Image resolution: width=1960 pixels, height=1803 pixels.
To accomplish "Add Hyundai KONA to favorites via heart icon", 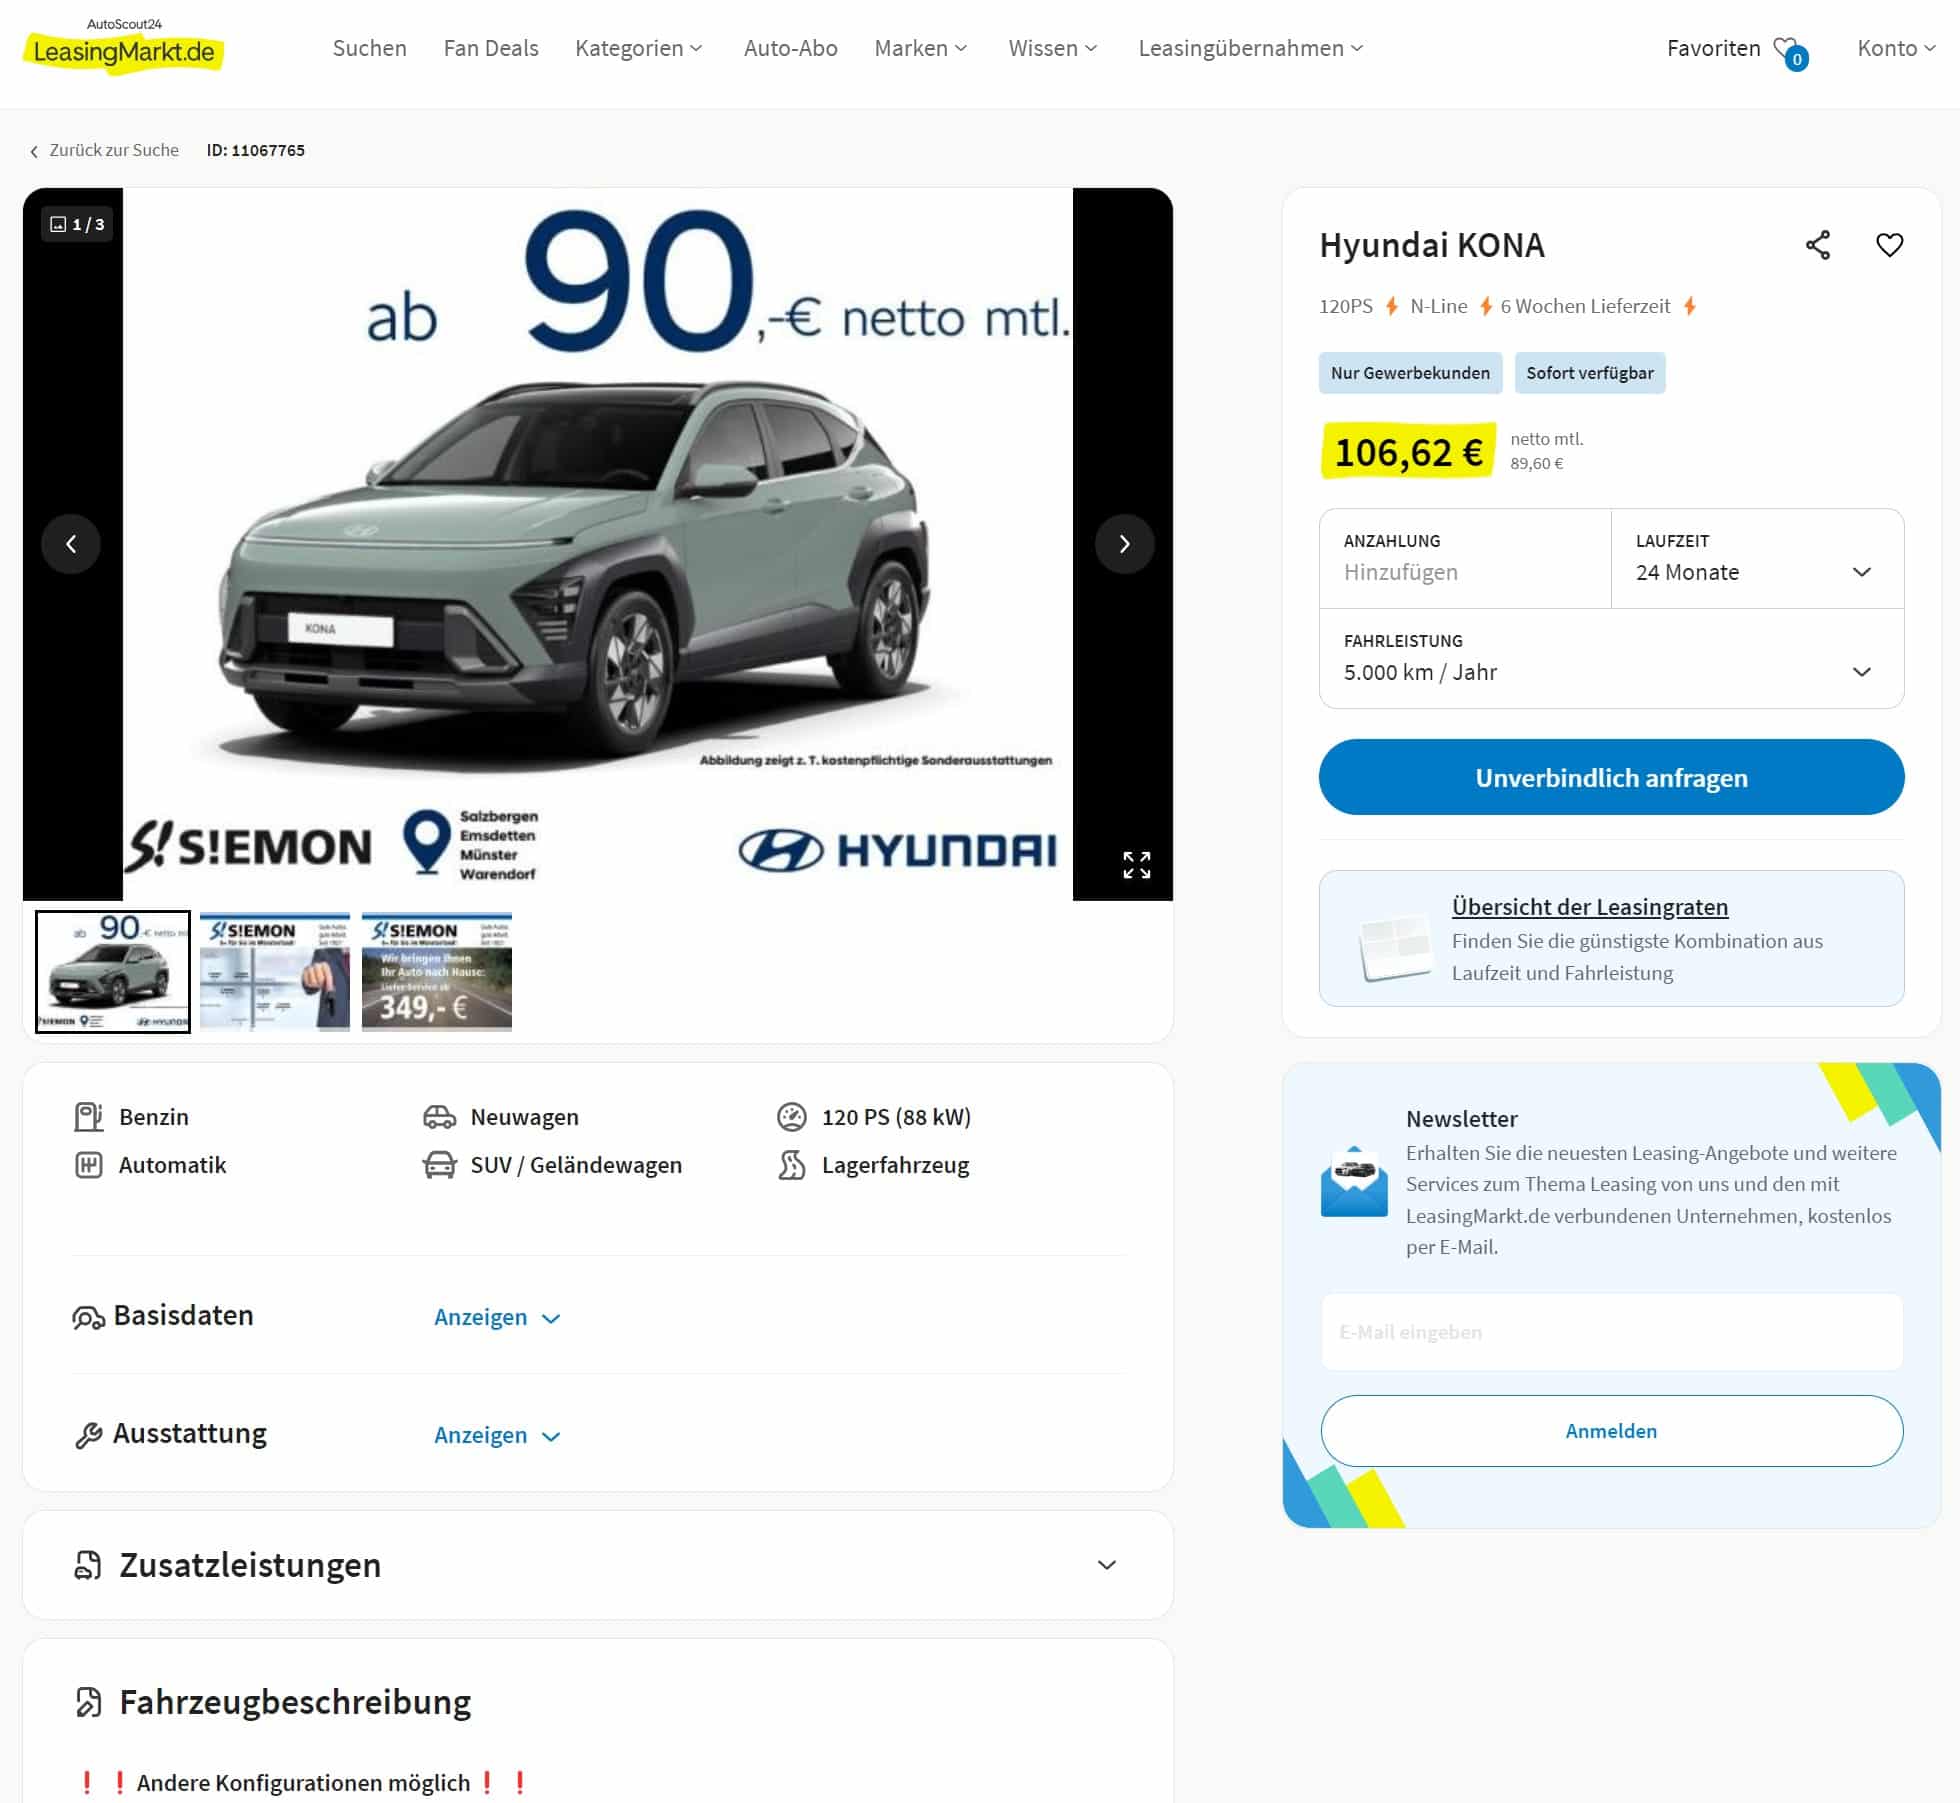I will coord(1889,245).
